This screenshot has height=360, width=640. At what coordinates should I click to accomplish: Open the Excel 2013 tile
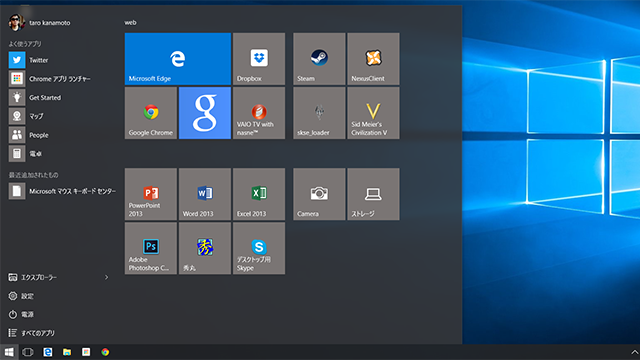coord(259,194)
